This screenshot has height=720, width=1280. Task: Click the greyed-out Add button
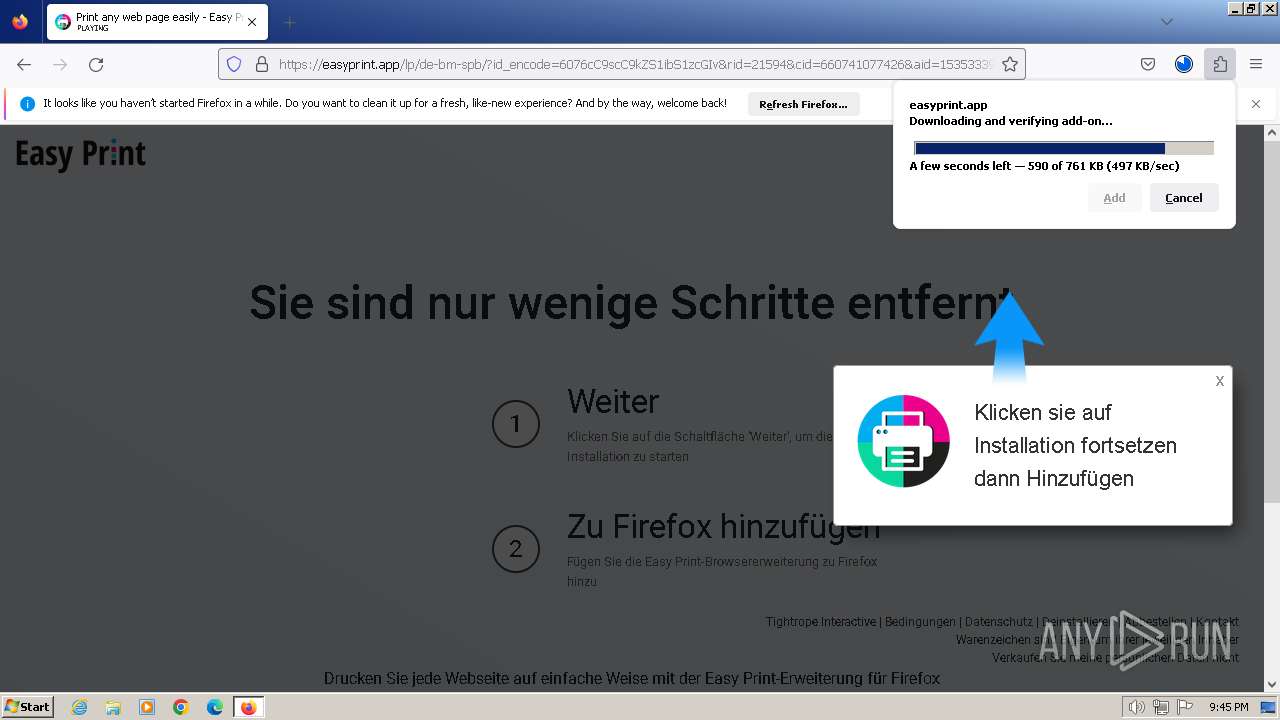pos(1114,198)
